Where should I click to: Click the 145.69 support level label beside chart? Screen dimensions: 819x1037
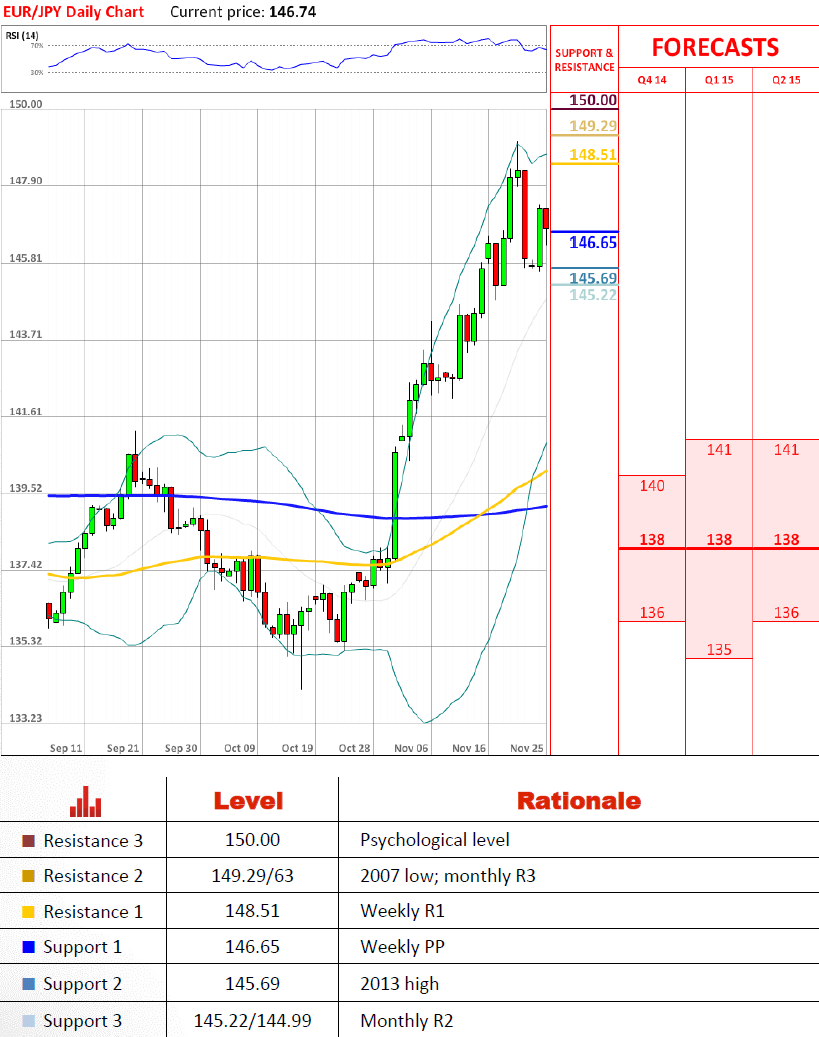coord(593,278)
